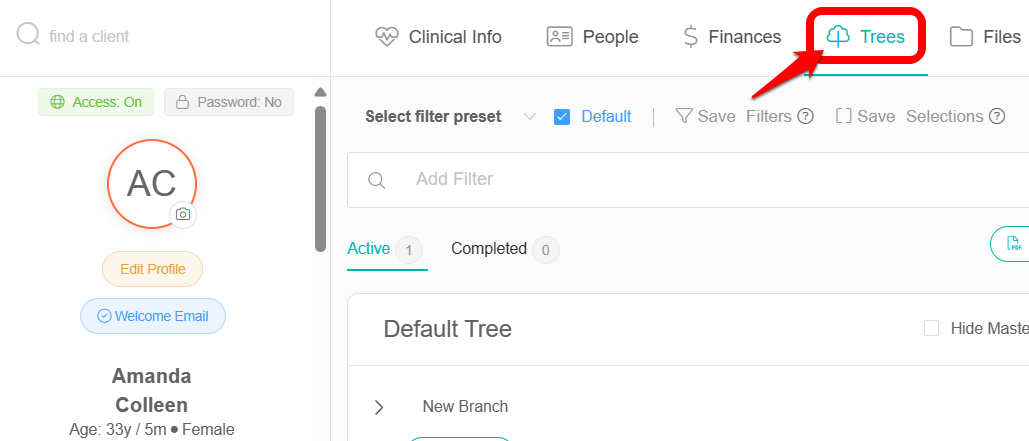Screen dimensions: 1029x441
Task: Click the Save Selections brackets icon
Action: tap(843, 116)
